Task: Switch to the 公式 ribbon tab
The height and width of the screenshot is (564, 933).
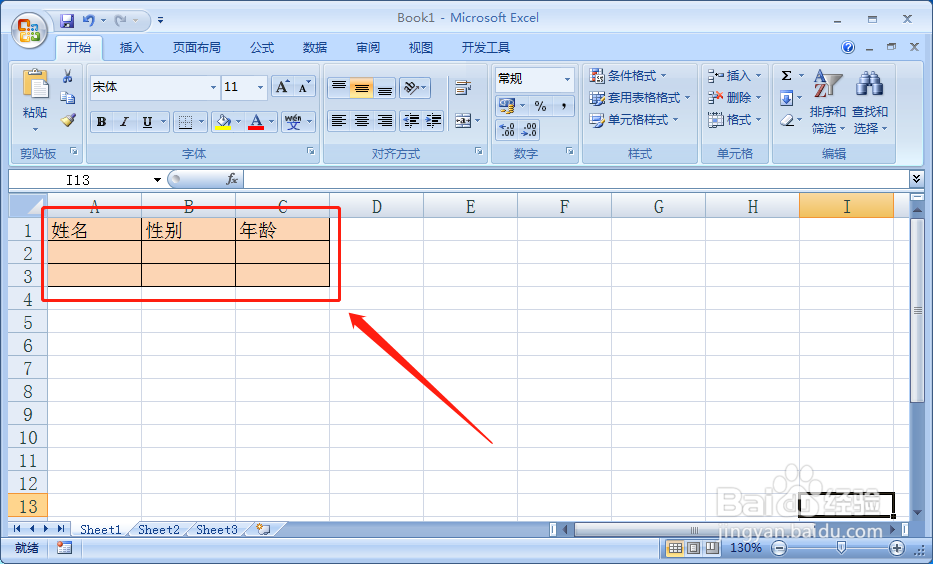Action: point(262,48)
